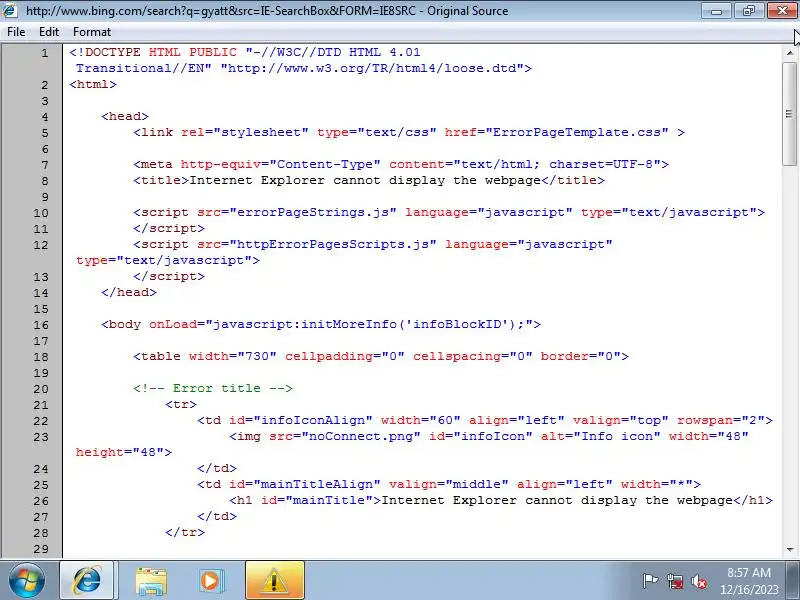Screen dimensions: 800x600
Task: Click the </head> tag on line 14
Action: 129,292
